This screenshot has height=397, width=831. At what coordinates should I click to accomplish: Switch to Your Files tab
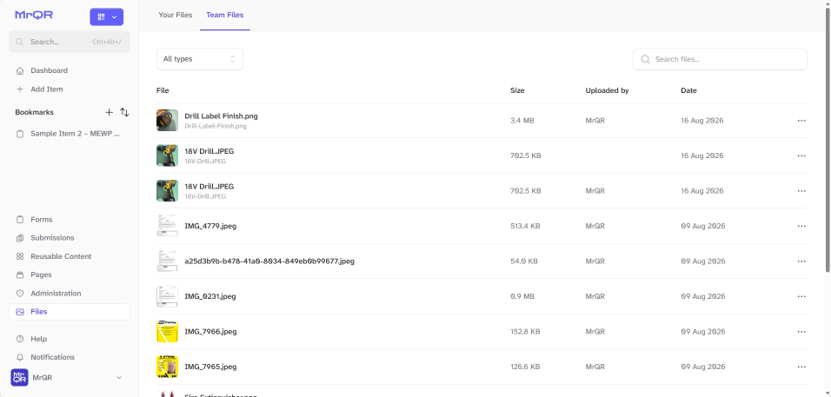click(175, 15)
